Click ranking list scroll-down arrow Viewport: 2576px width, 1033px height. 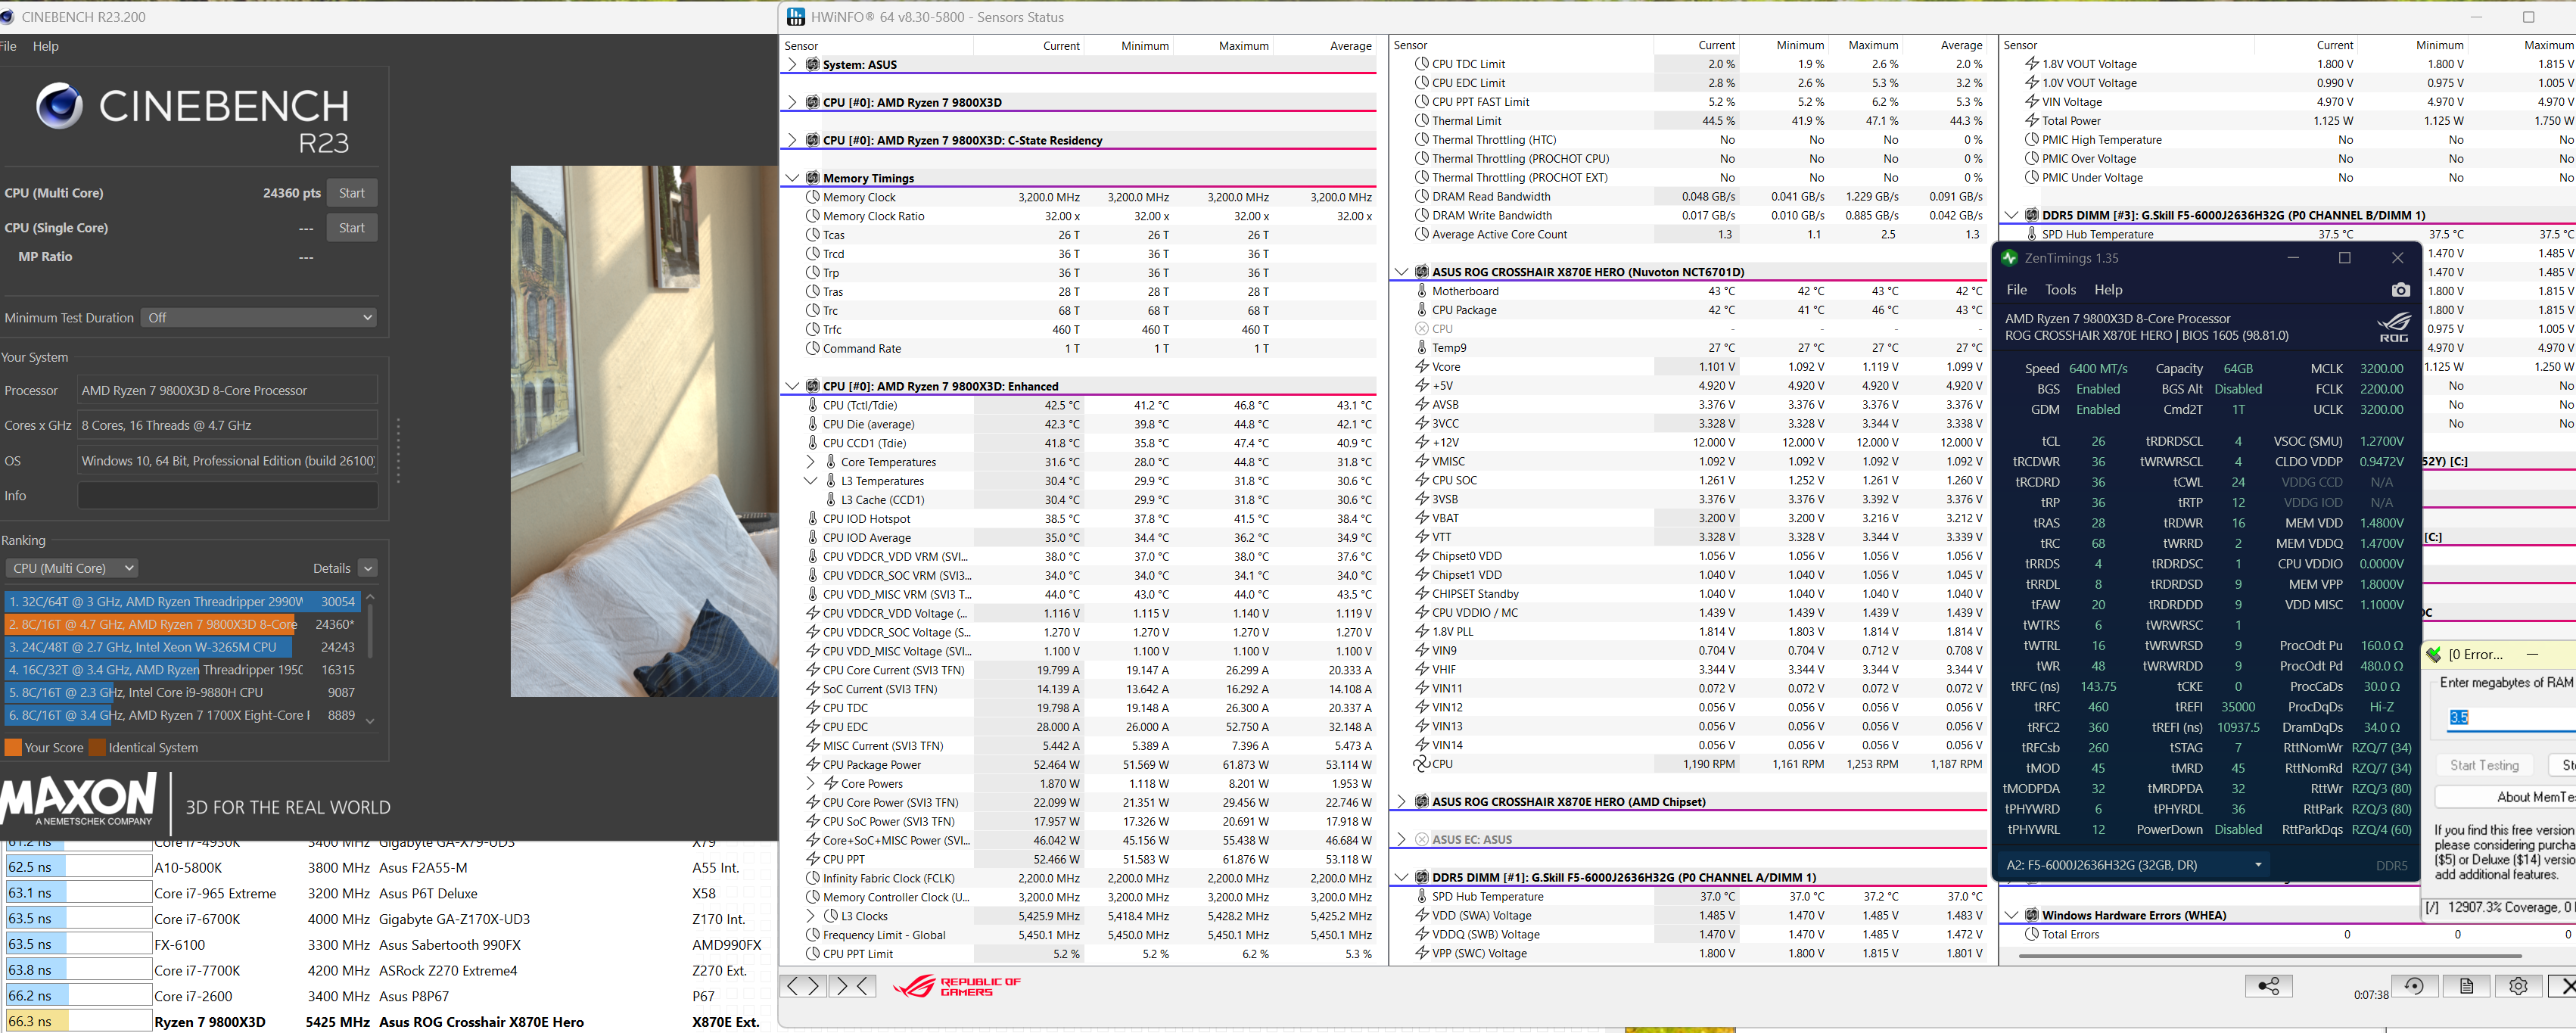click(x=370, y=720)
